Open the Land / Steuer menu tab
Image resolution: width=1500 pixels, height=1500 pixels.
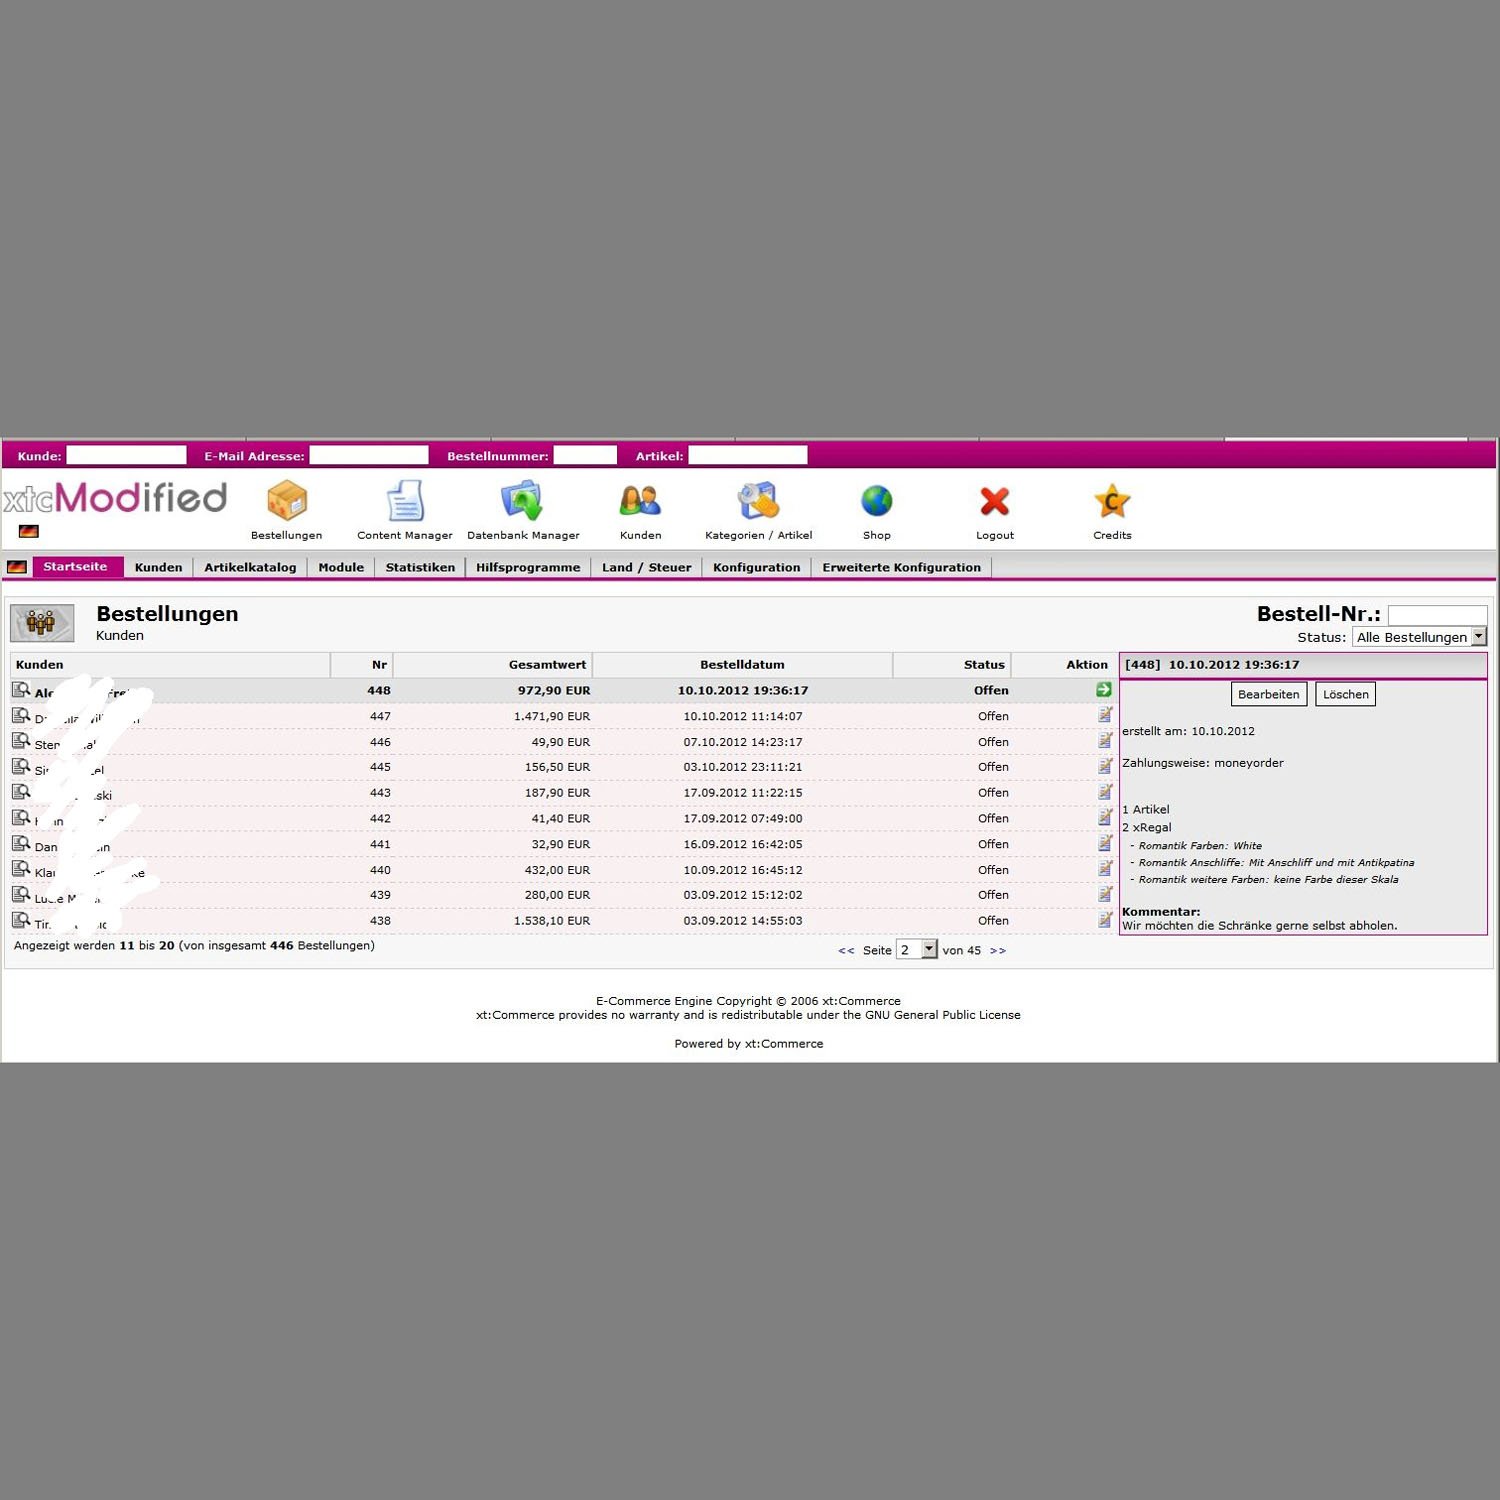click(646, 567)
